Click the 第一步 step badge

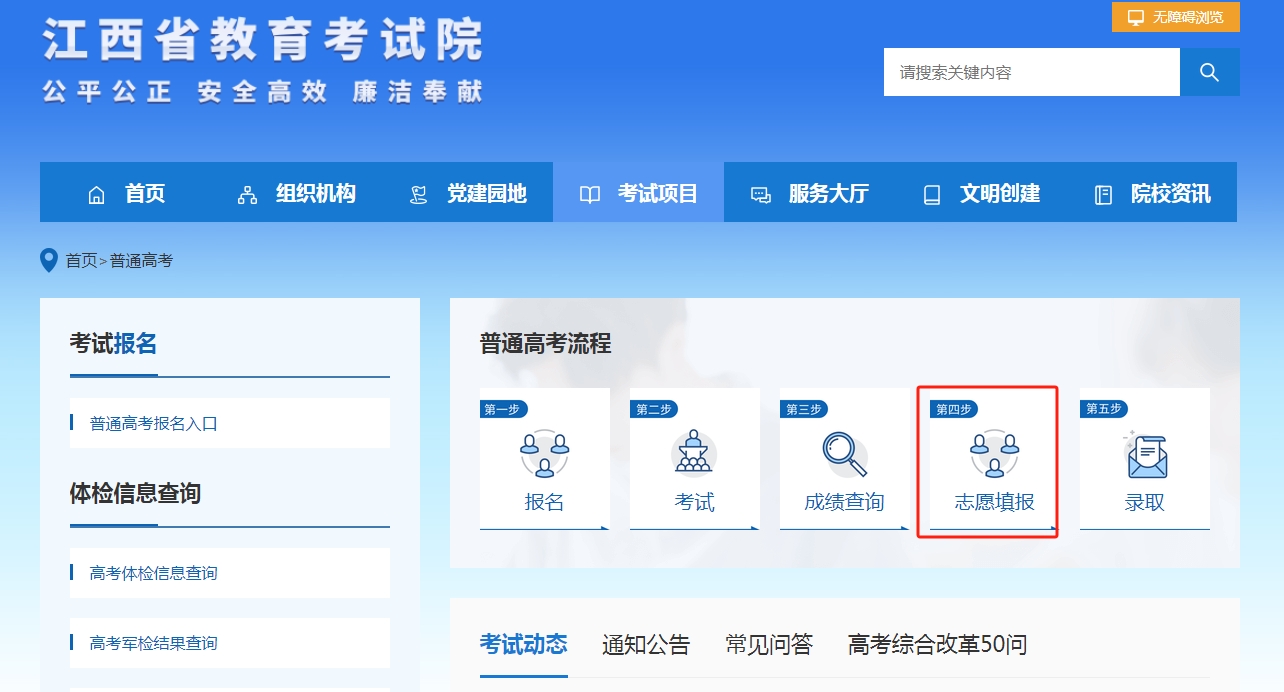[503, 409]
